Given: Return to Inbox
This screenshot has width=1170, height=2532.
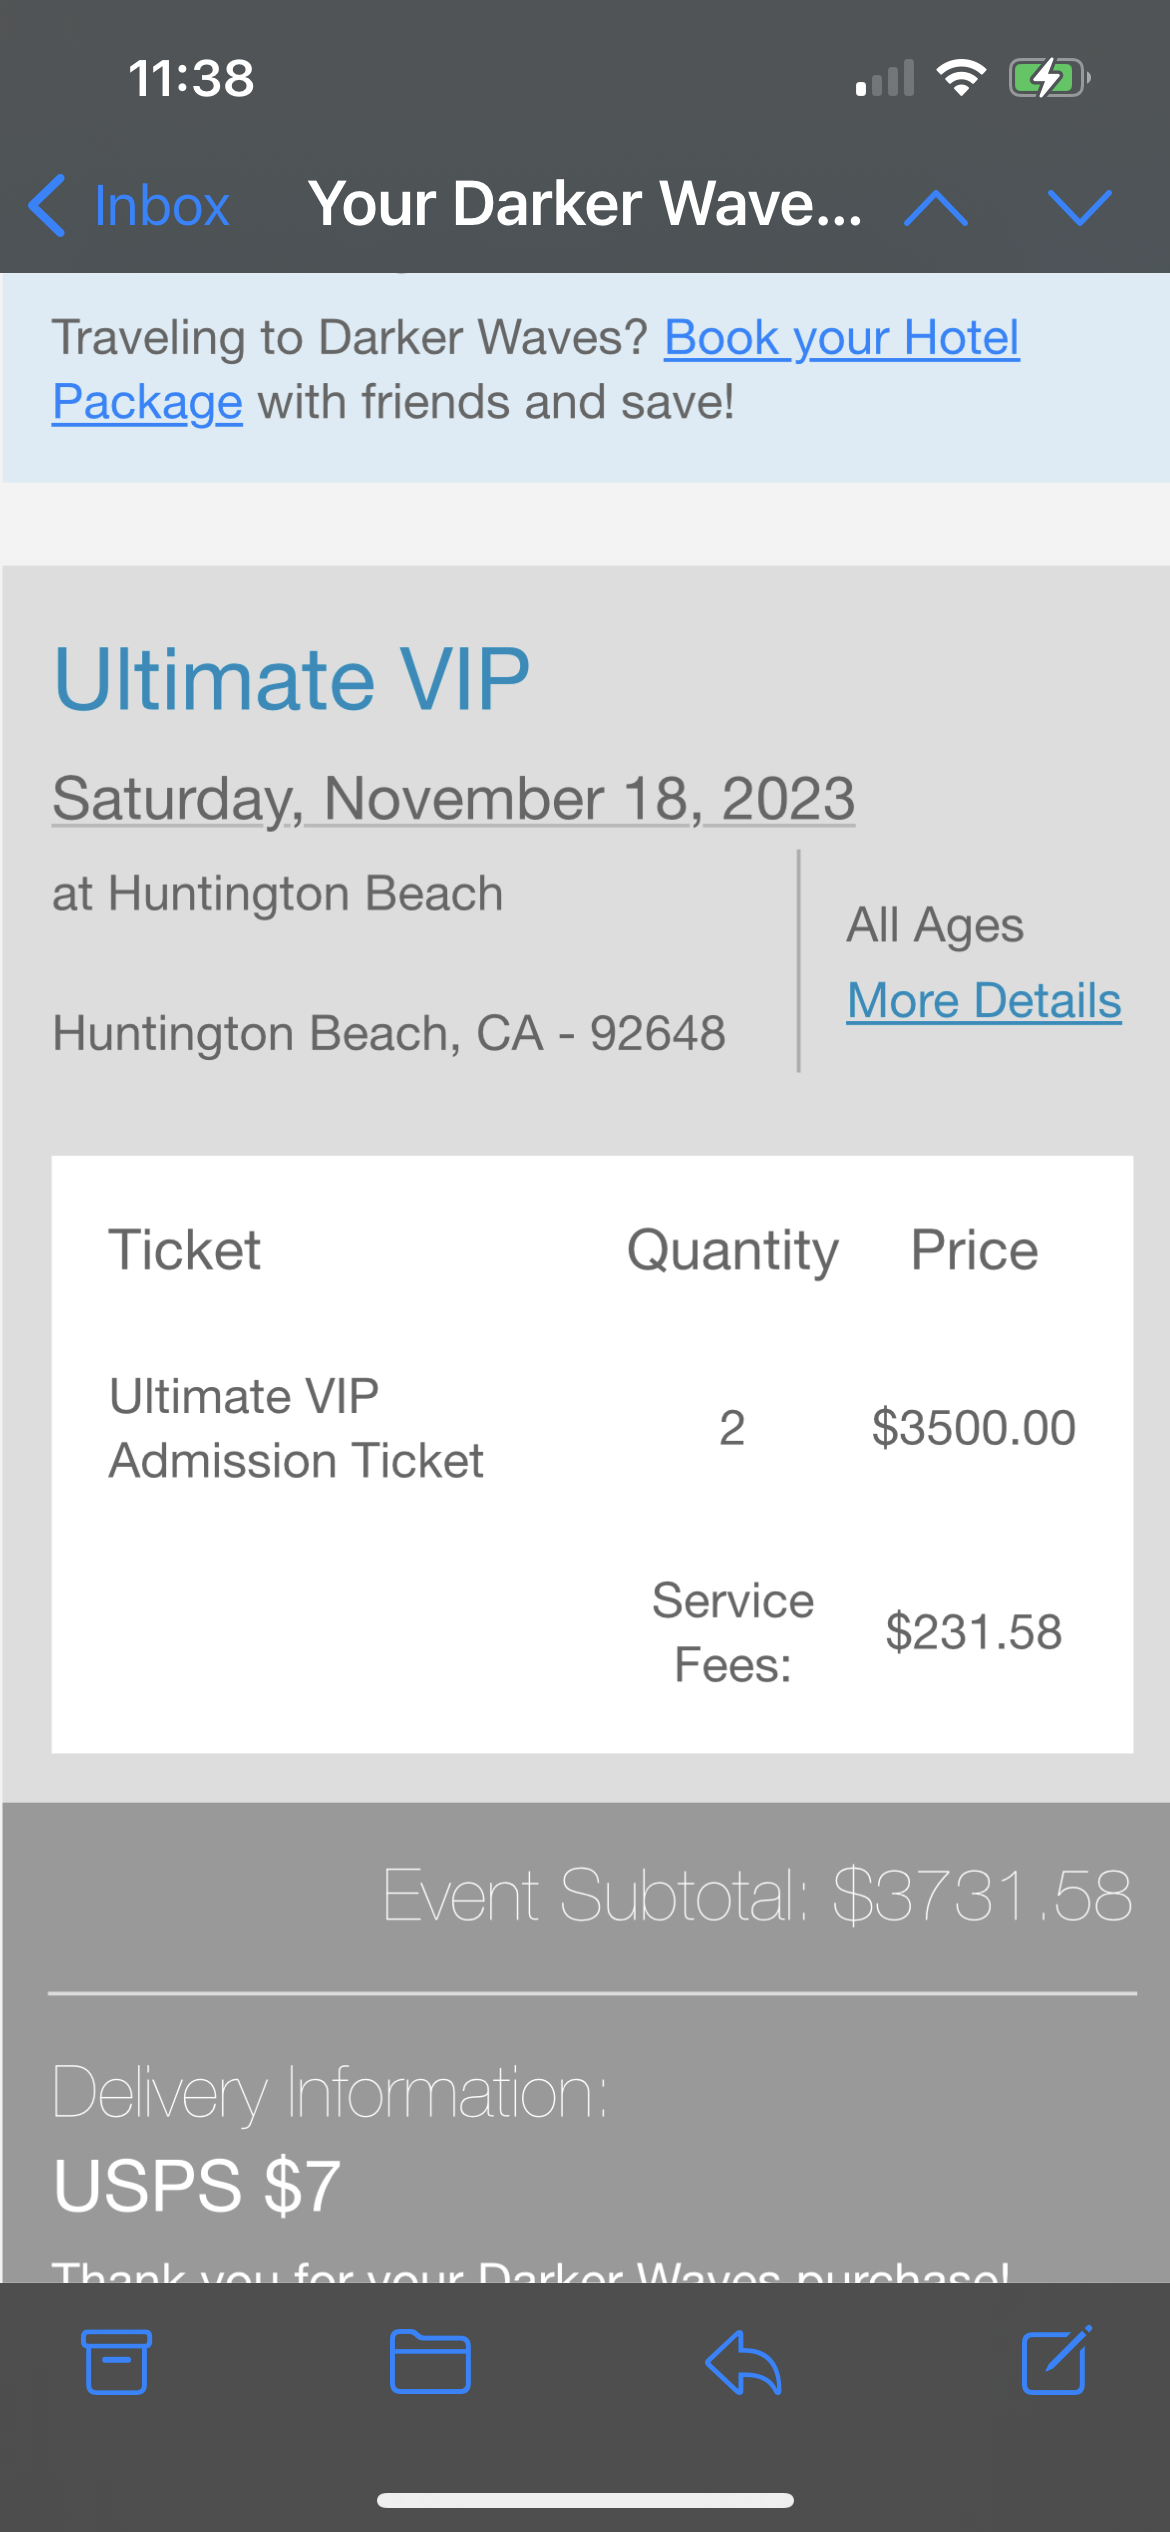Looking at the screenshot, I should (x=161, y=206).
